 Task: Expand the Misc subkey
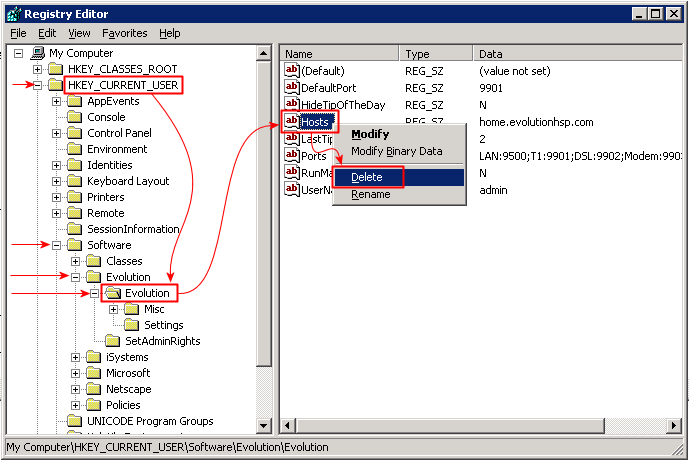click(113, 309)
